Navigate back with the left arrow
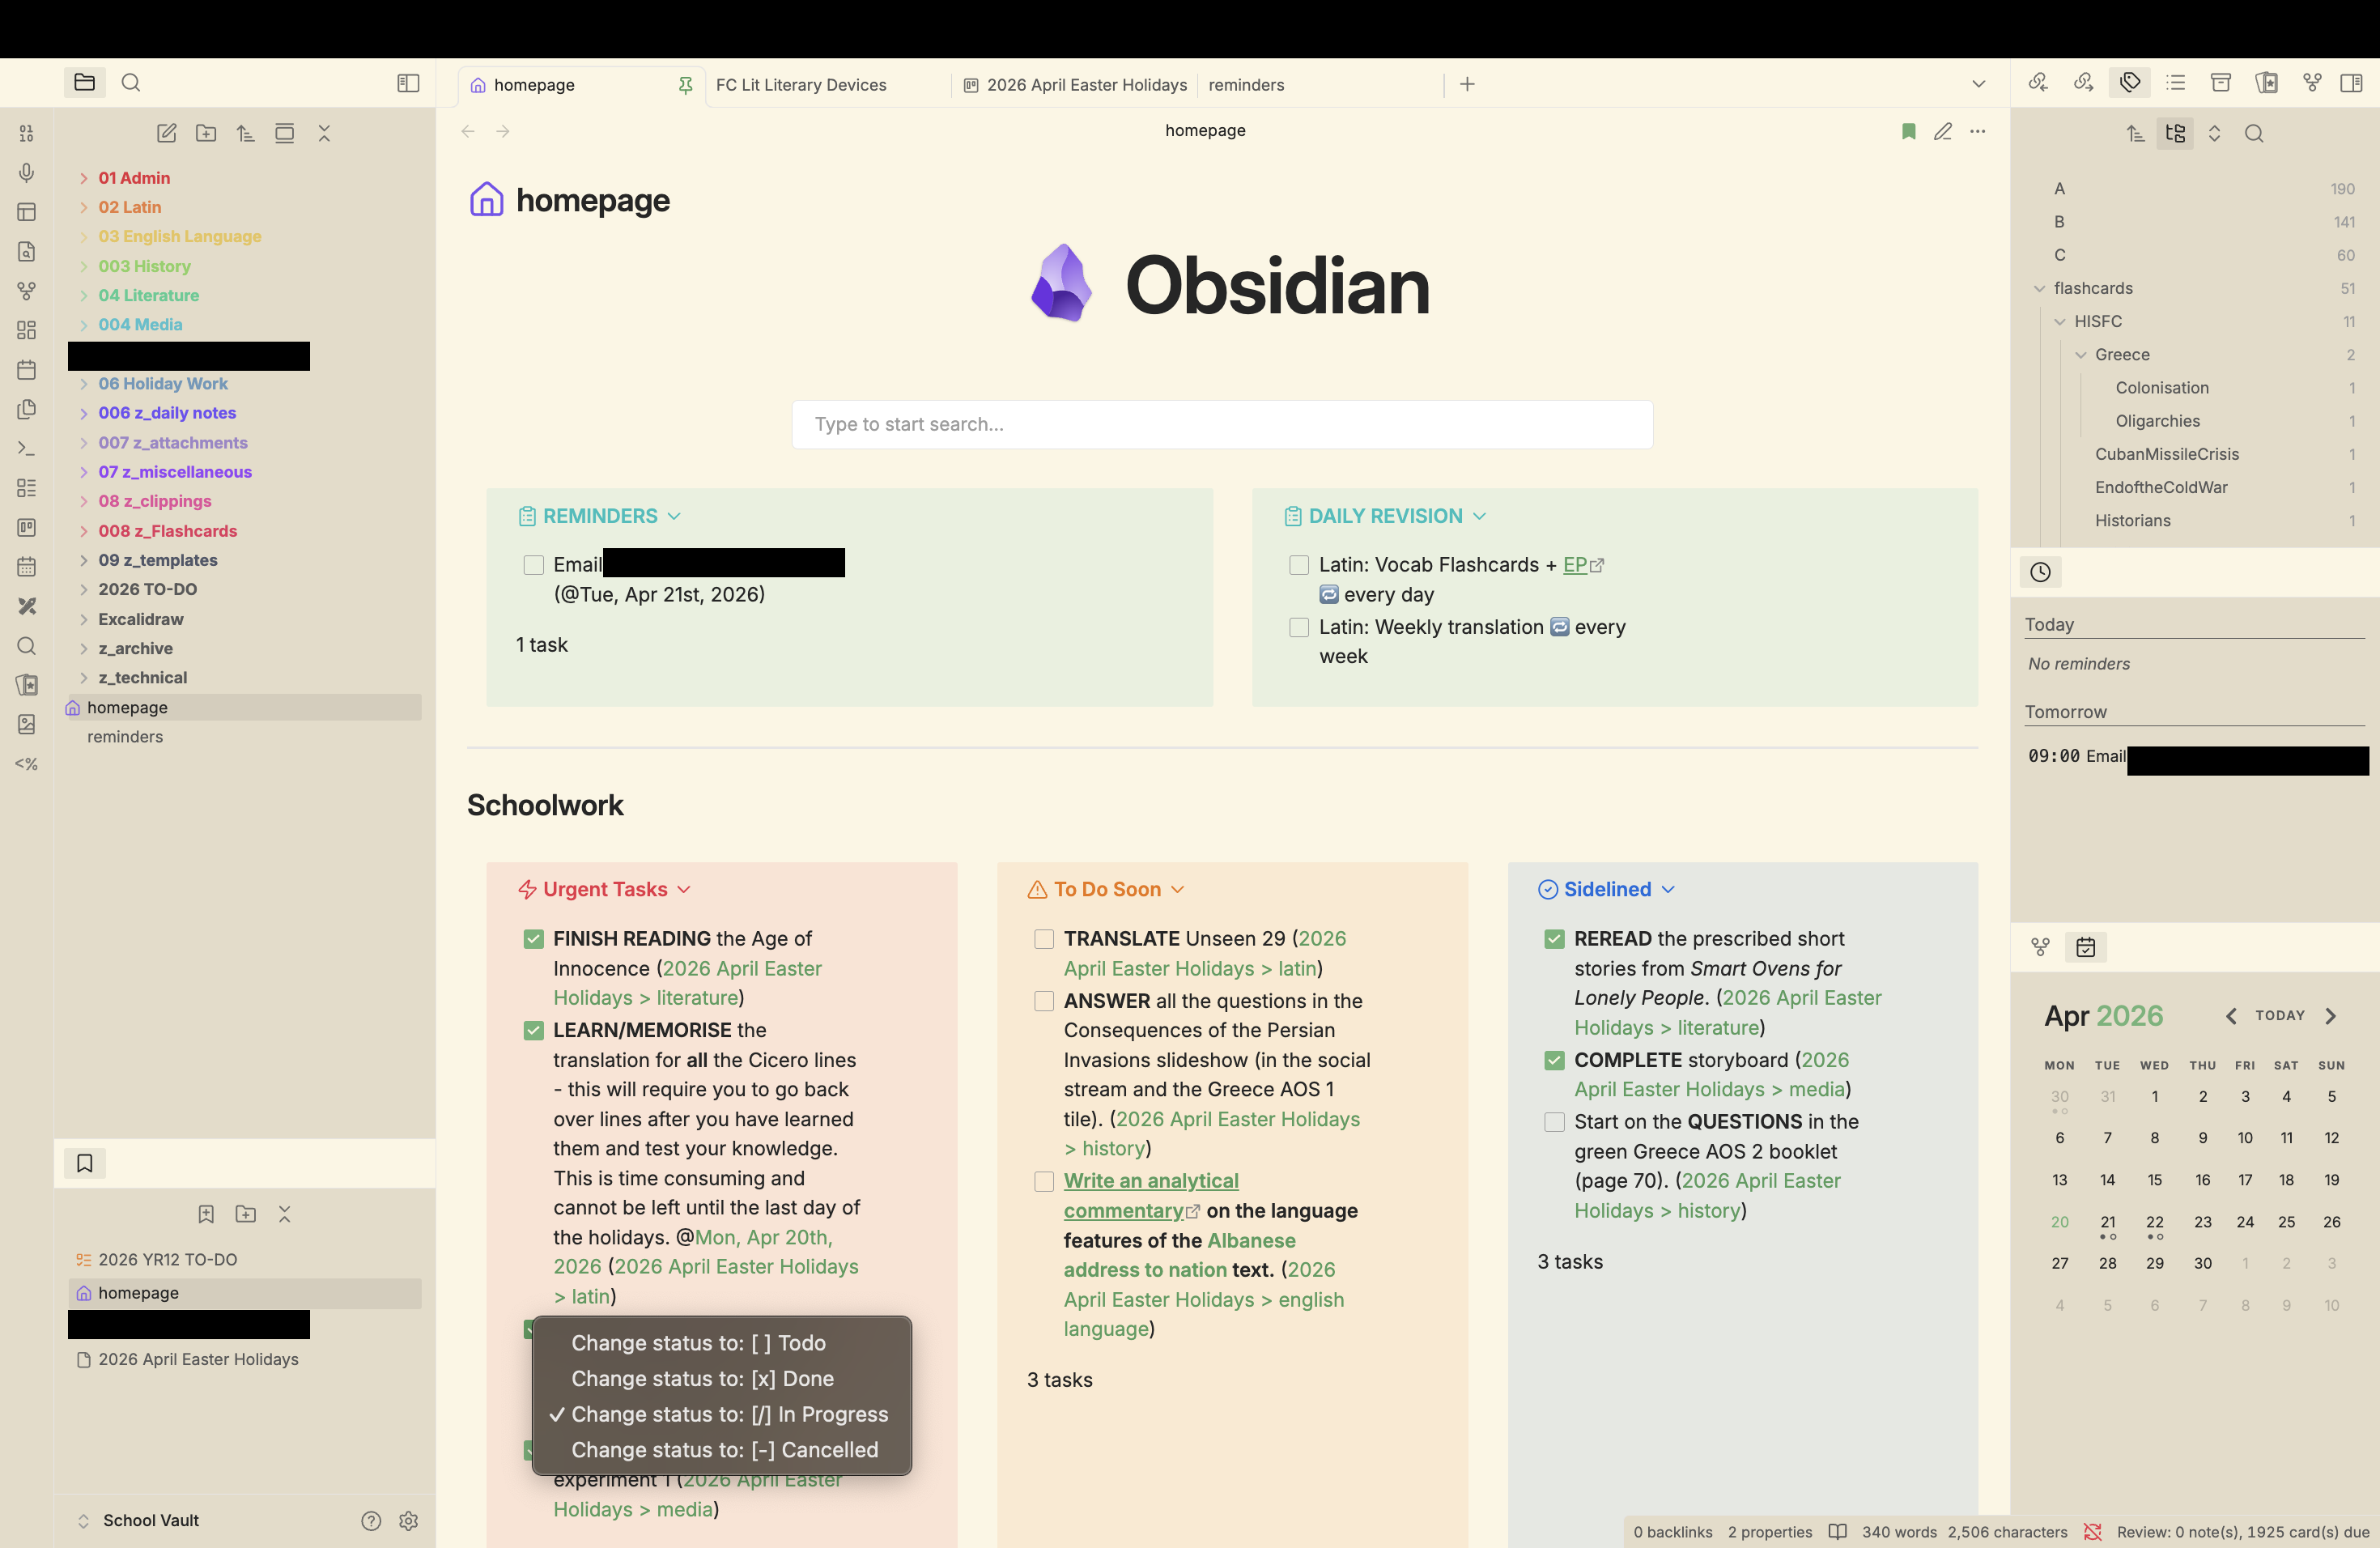2380x1548 pixels. click(x=468, y=131)
